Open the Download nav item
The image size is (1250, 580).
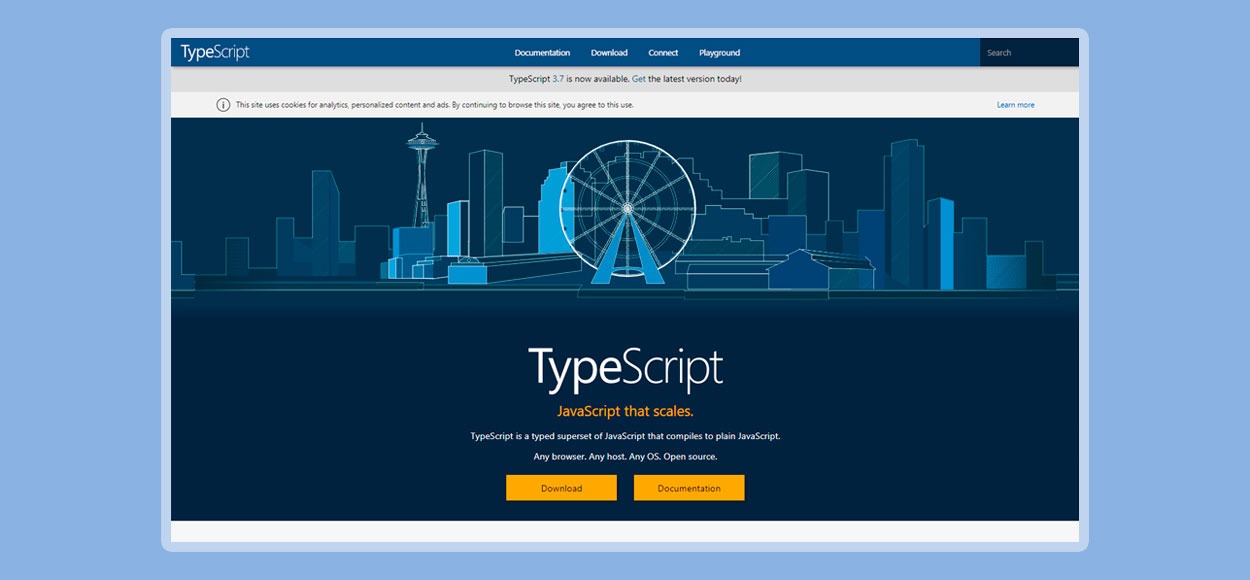[609, 53]
